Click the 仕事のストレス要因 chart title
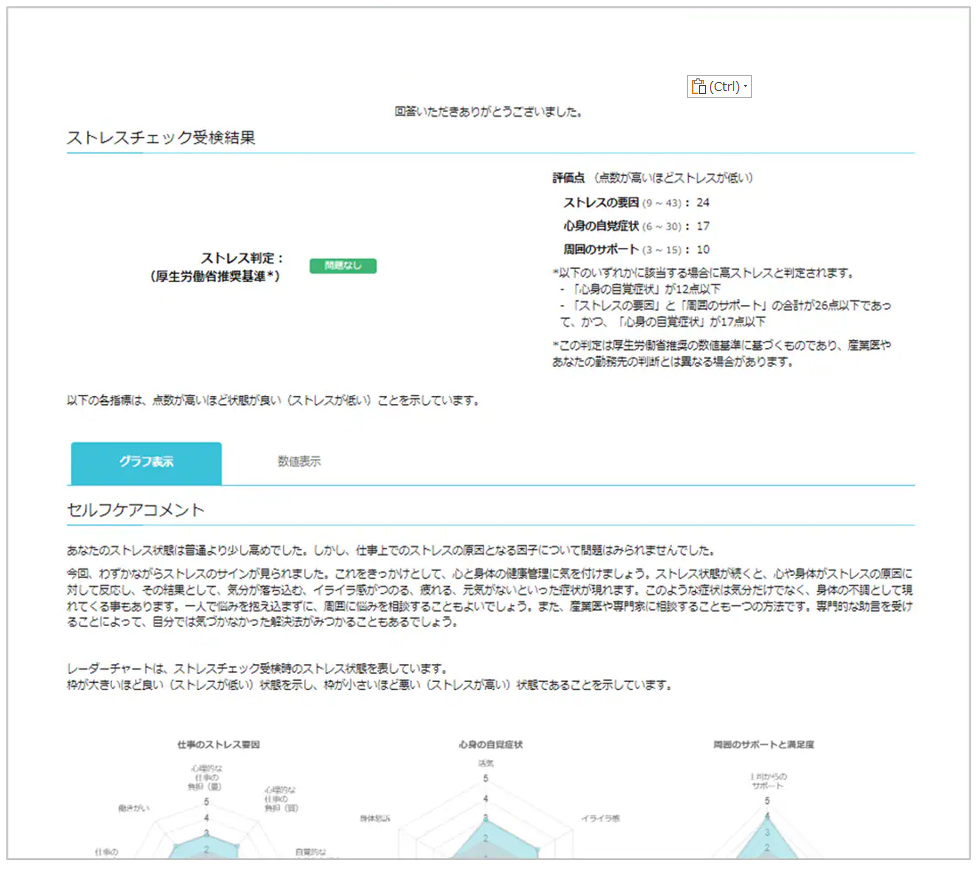The image size is (980, 871). pyautogui.click(x=218, y=744)
